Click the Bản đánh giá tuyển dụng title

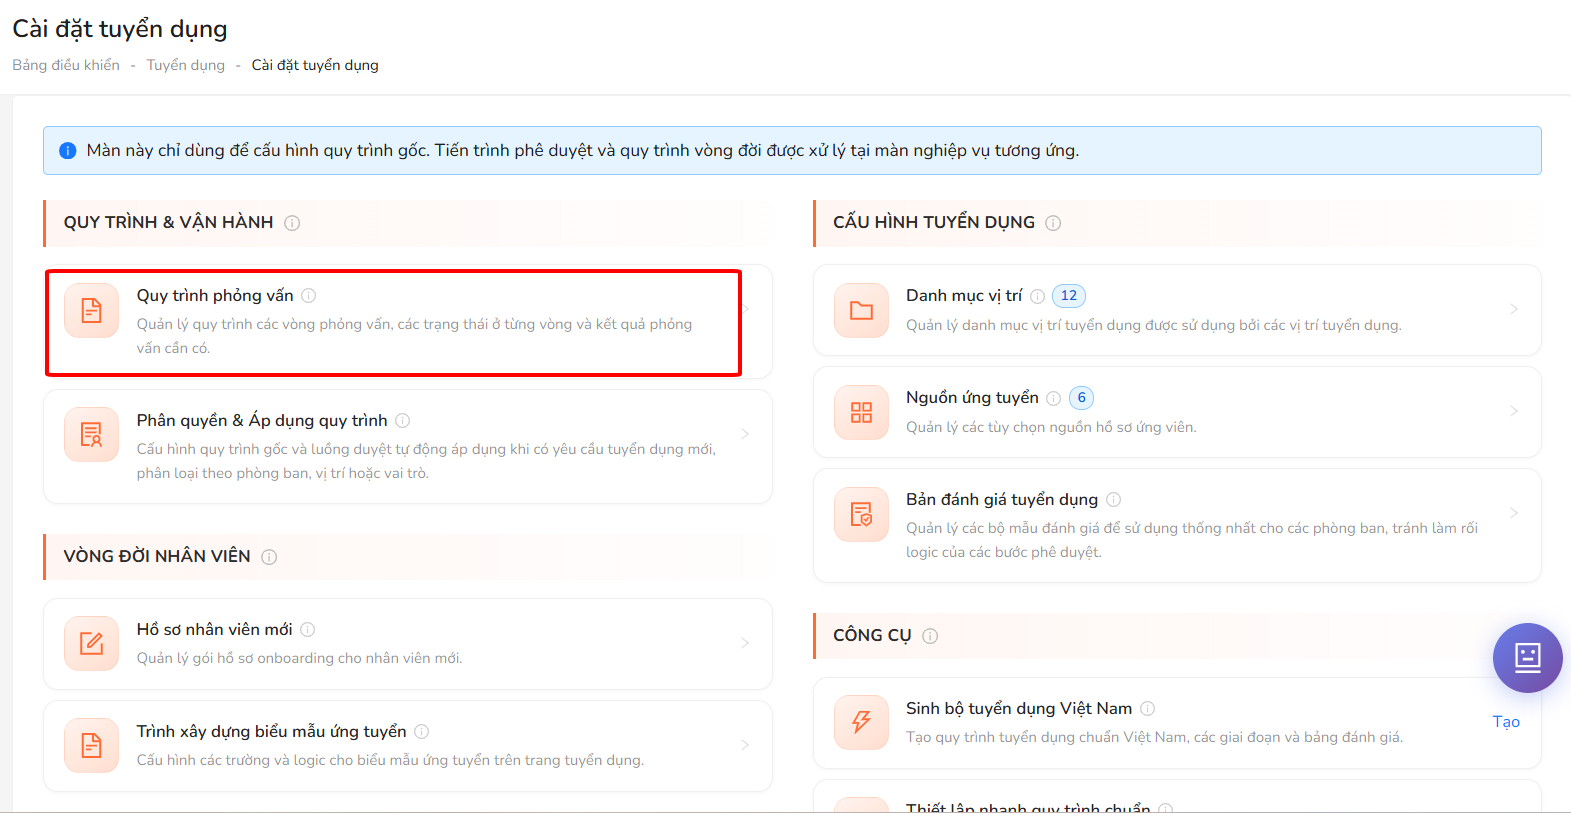click(1002, 500)
